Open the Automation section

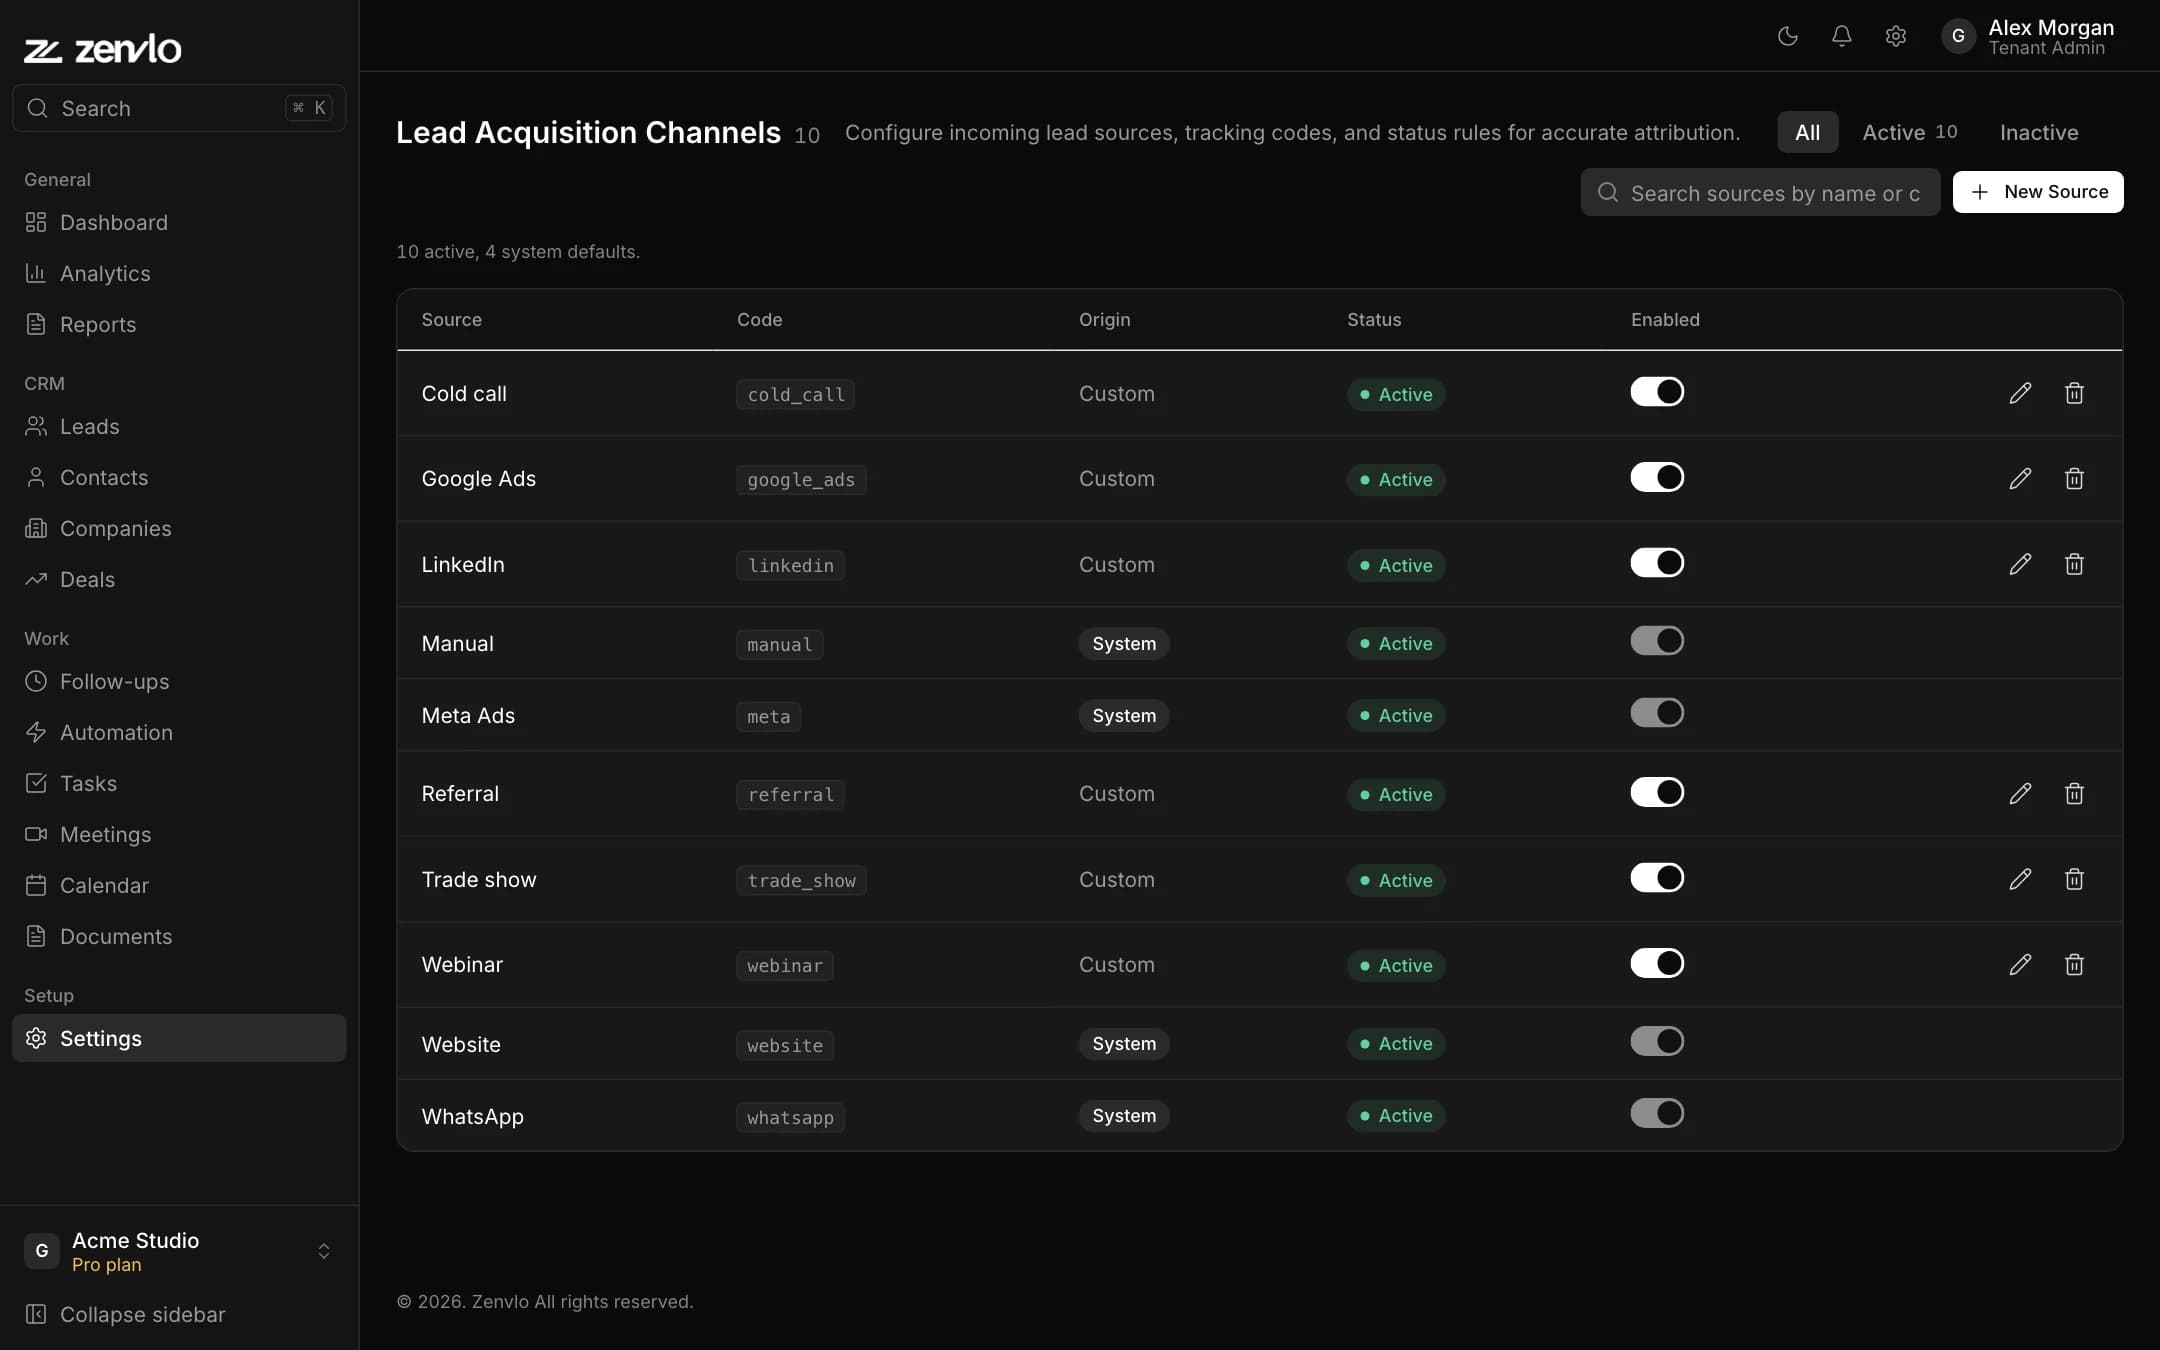(x=179, y=732)
